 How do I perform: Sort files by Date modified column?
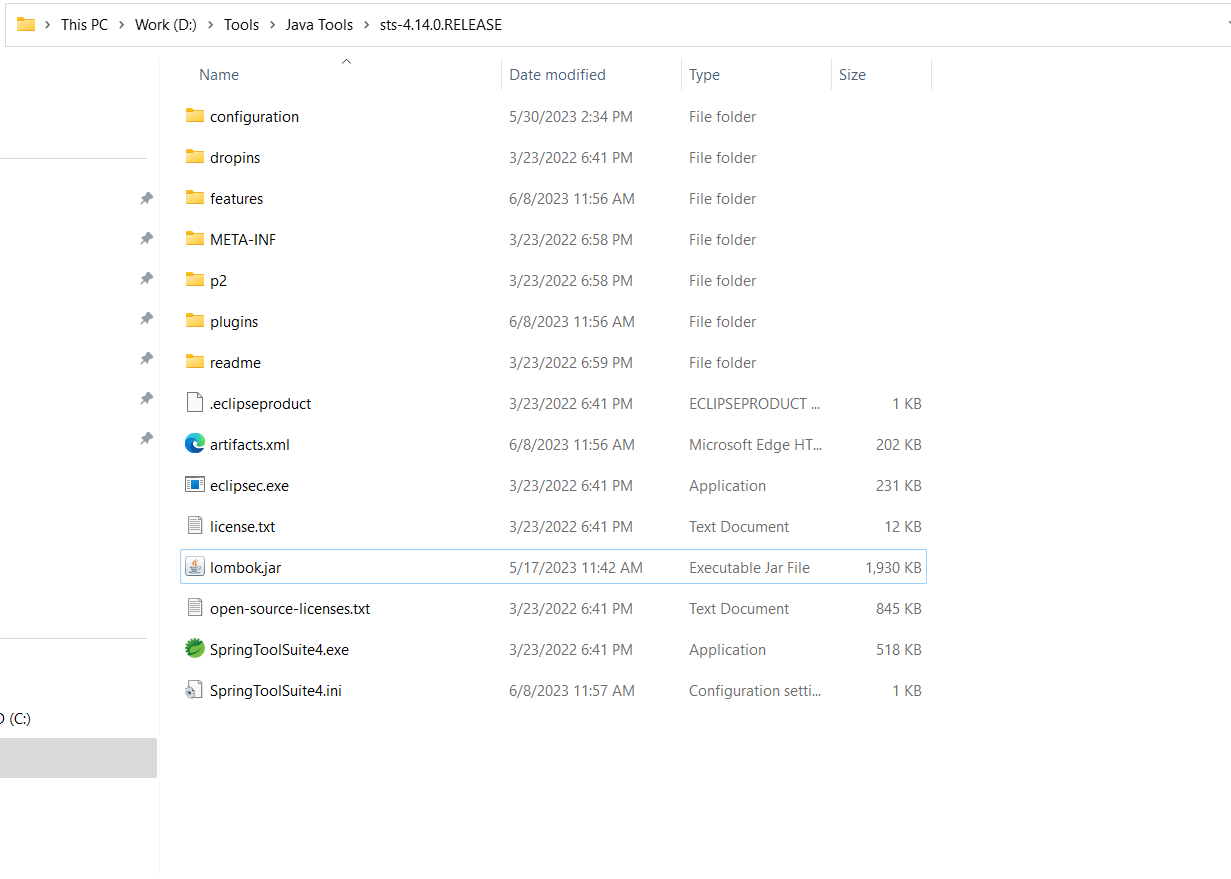[557, 75]
